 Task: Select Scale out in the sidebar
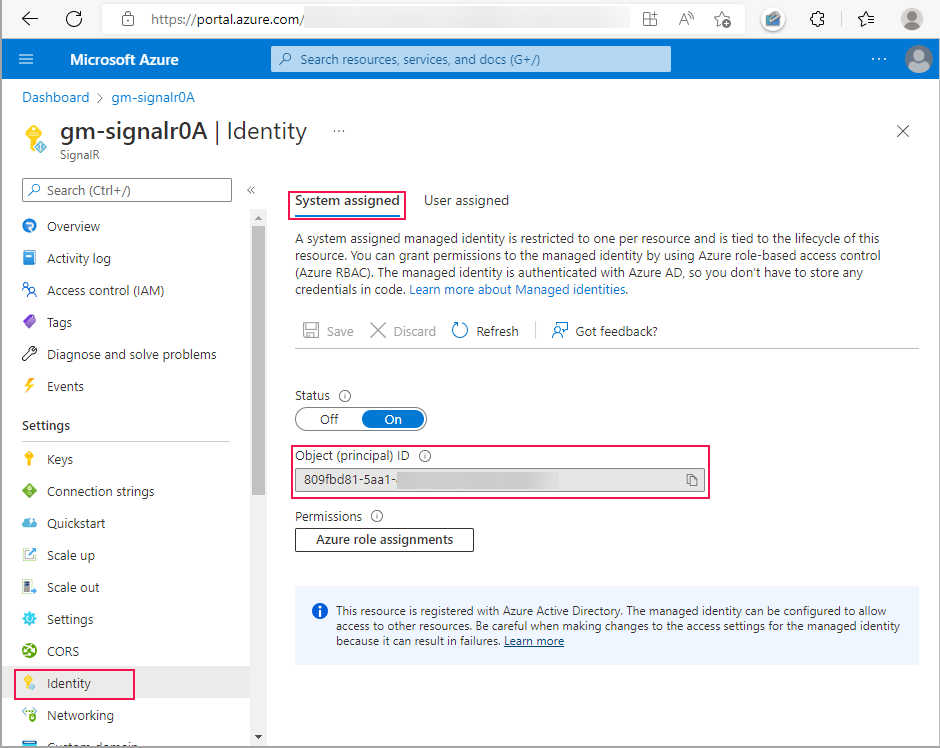click(x=77, y=586)
